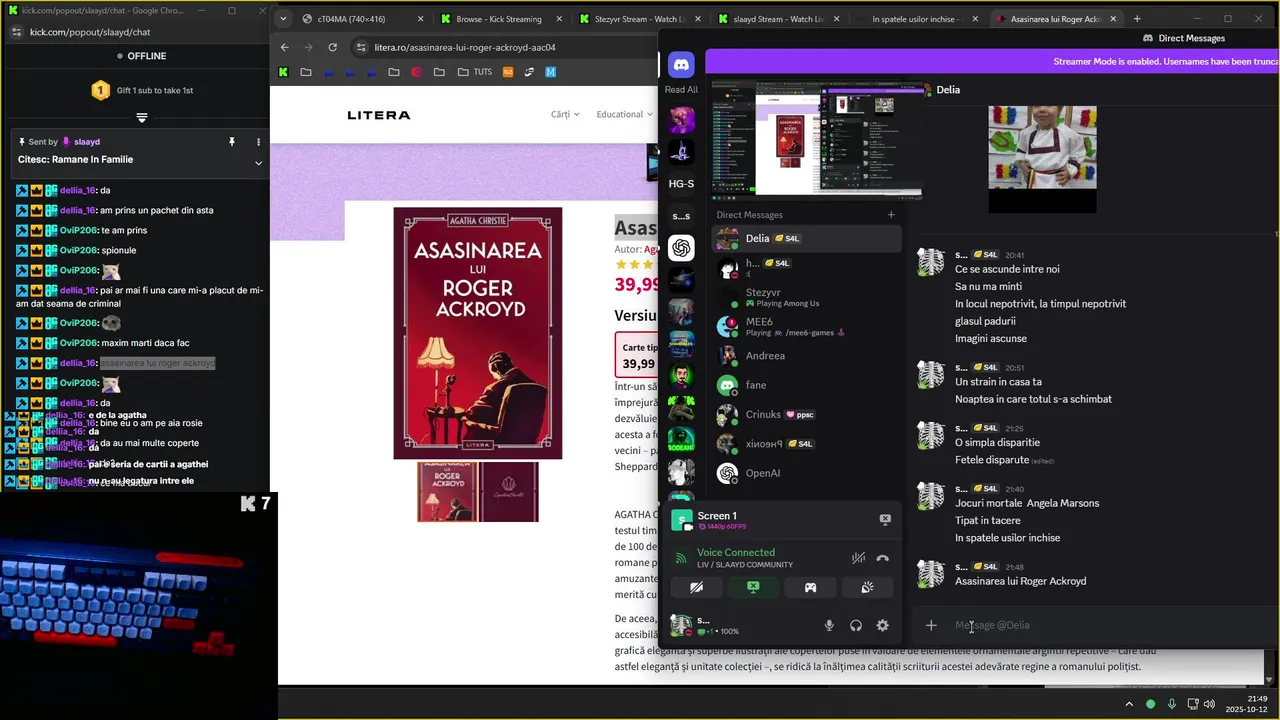Open the fane direct message
Viewport: 1280px width, 720px height.
[x=806, y=385]
